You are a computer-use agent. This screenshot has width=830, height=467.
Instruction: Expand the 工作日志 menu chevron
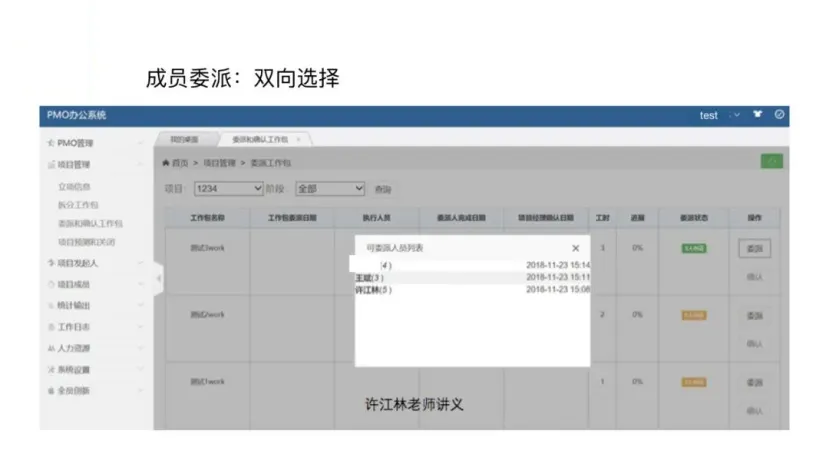click(140, 327)
